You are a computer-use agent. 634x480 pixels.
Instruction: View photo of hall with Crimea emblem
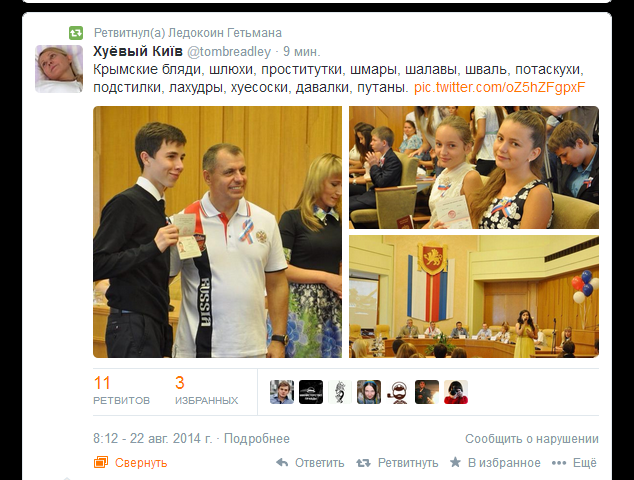474,297
